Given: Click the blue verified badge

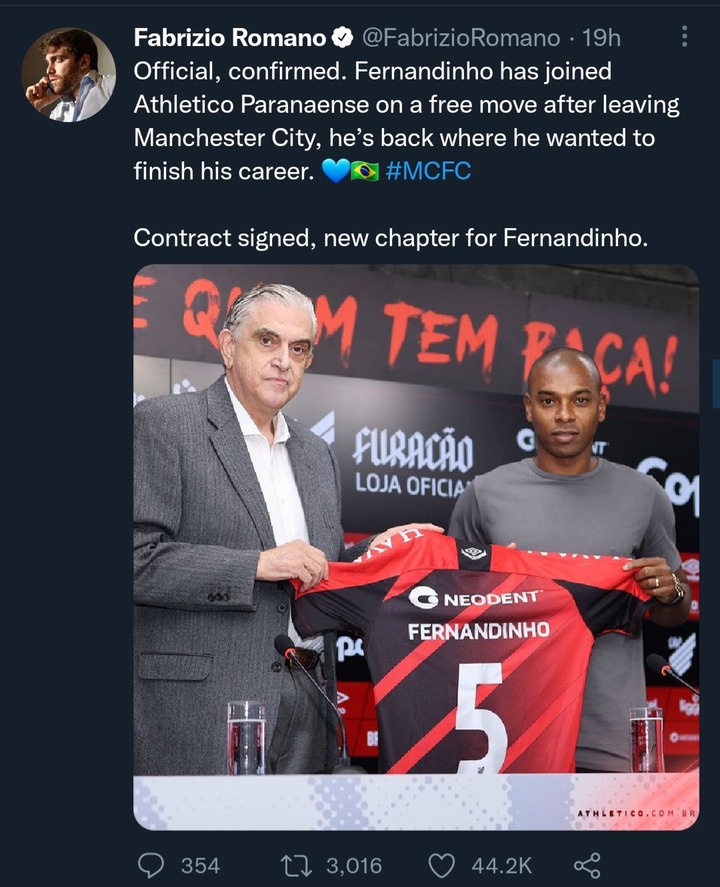Looking at the screenshot, I should pos(342,38).
